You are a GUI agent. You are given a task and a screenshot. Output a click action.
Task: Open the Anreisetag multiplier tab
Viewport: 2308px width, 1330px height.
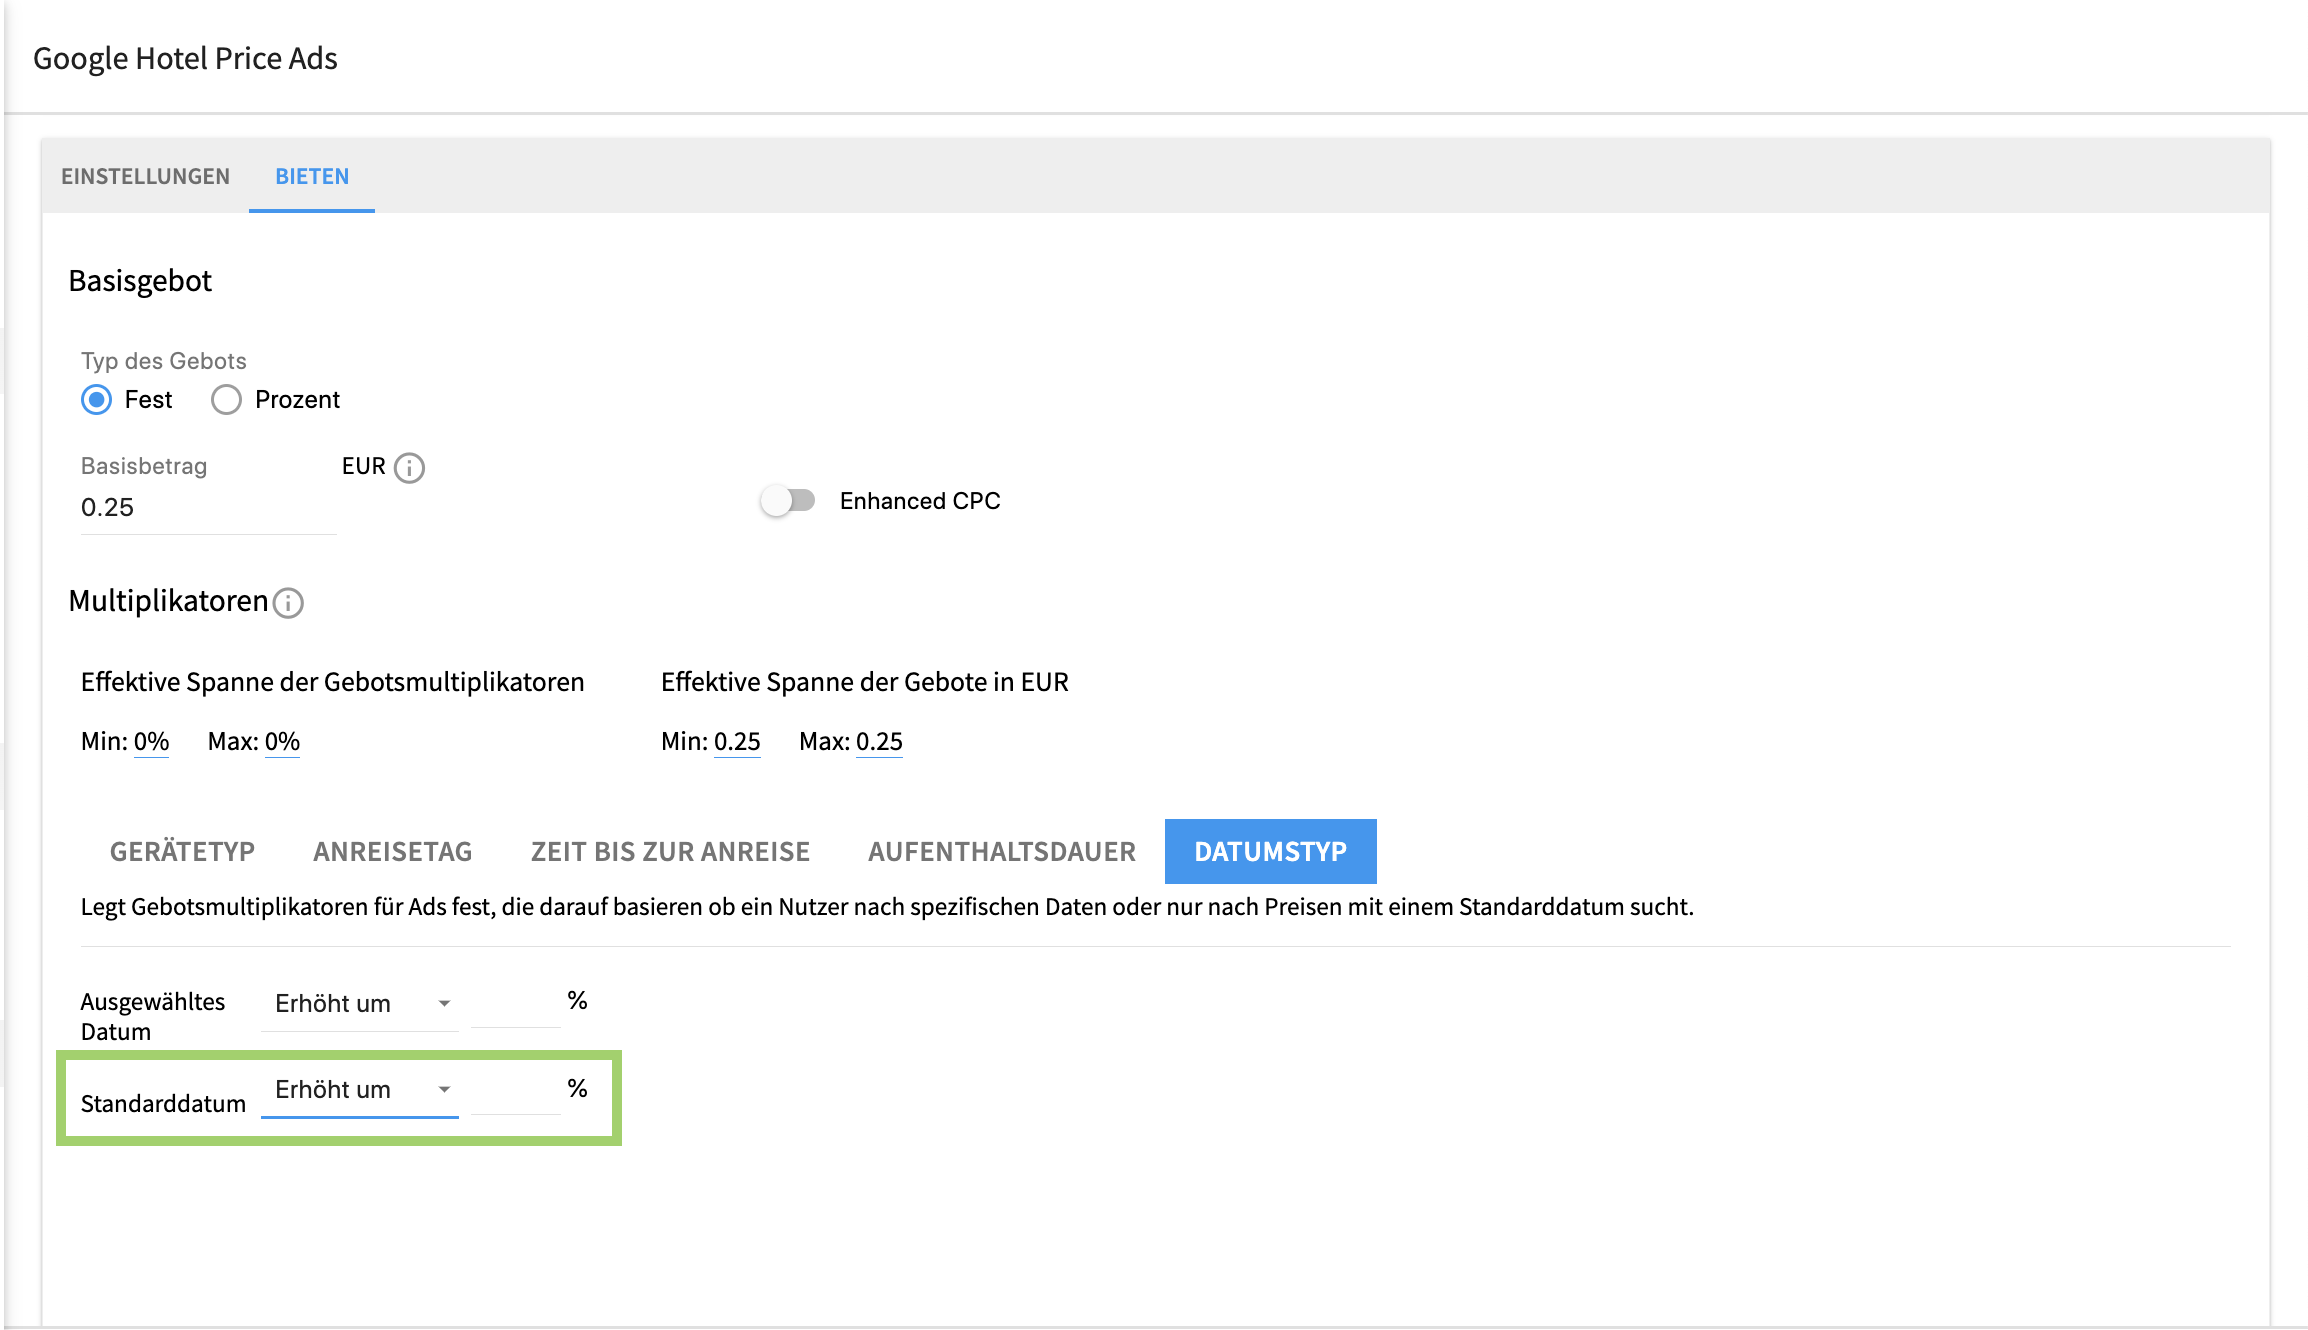click(x=393, y=851)
